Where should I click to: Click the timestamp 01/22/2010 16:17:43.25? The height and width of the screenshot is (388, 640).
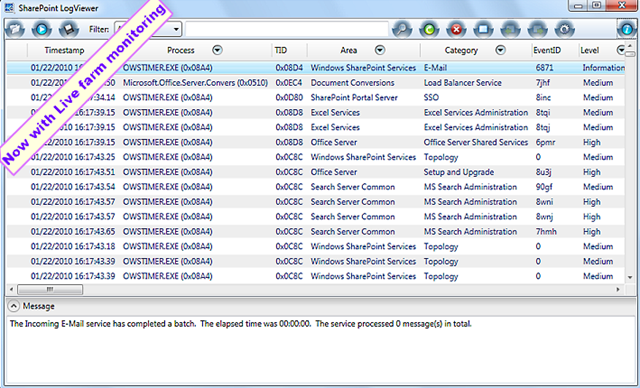pyautogui.click(x=73, y=157)
